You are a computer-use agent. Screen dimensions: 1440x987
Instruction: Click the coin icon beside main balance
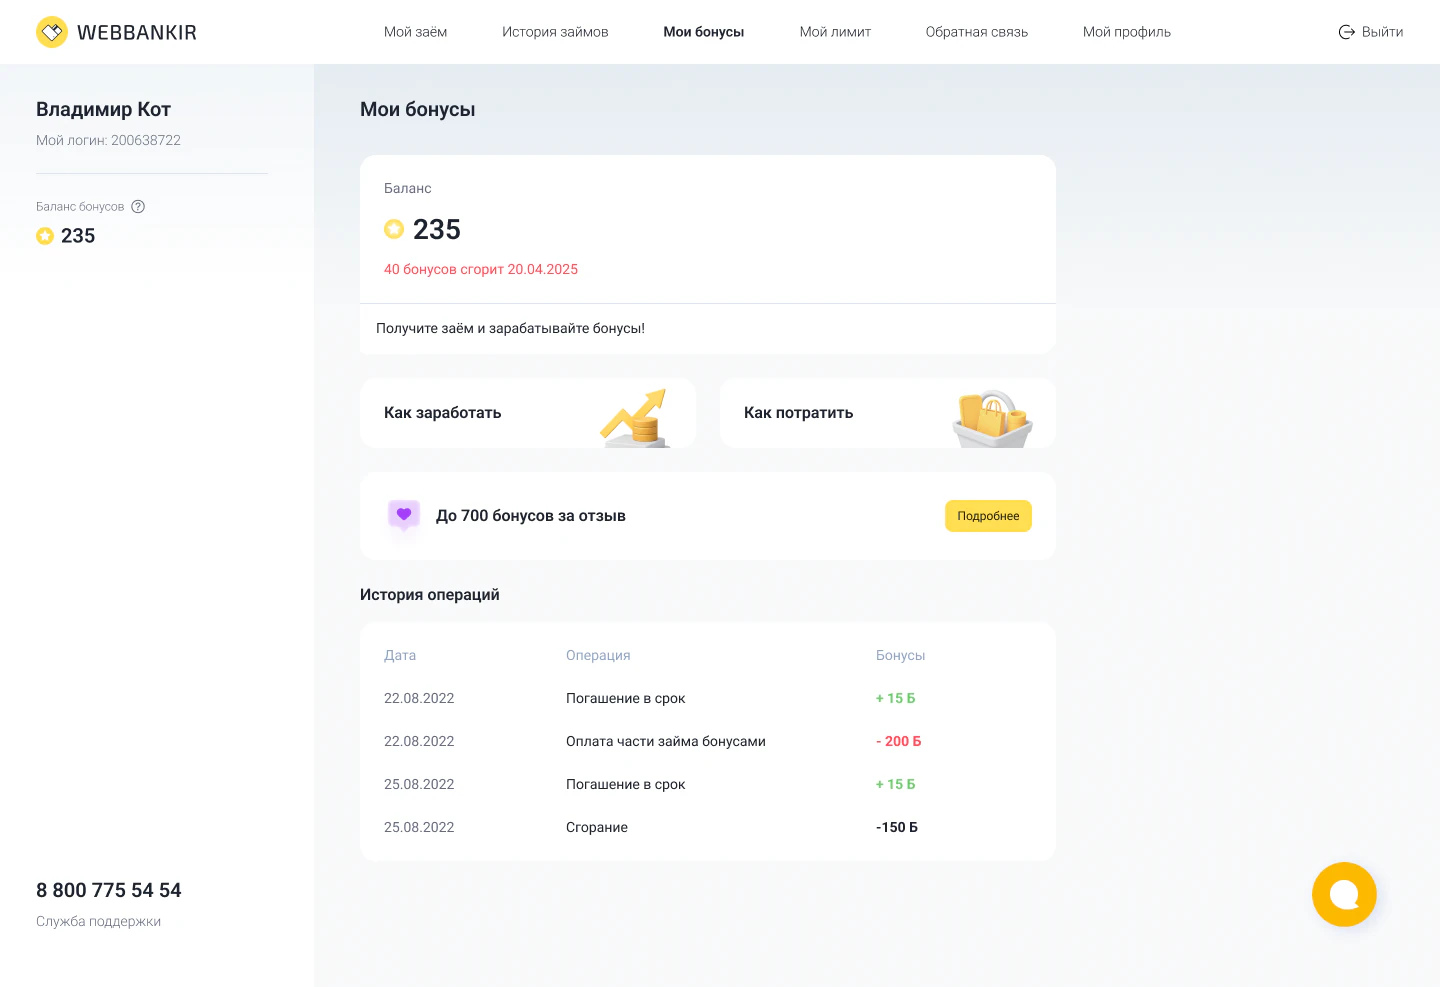pos(394,230)
